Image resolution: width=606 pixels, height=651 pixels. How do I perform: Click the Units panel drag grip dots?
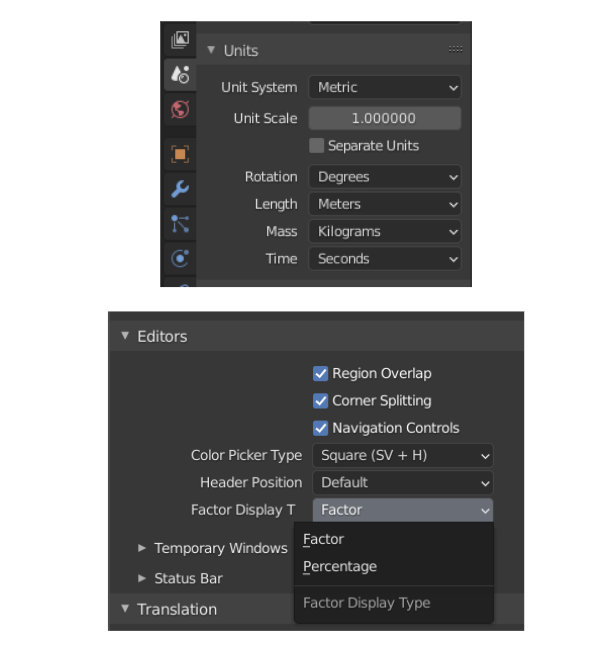click(x=455, y=49)
